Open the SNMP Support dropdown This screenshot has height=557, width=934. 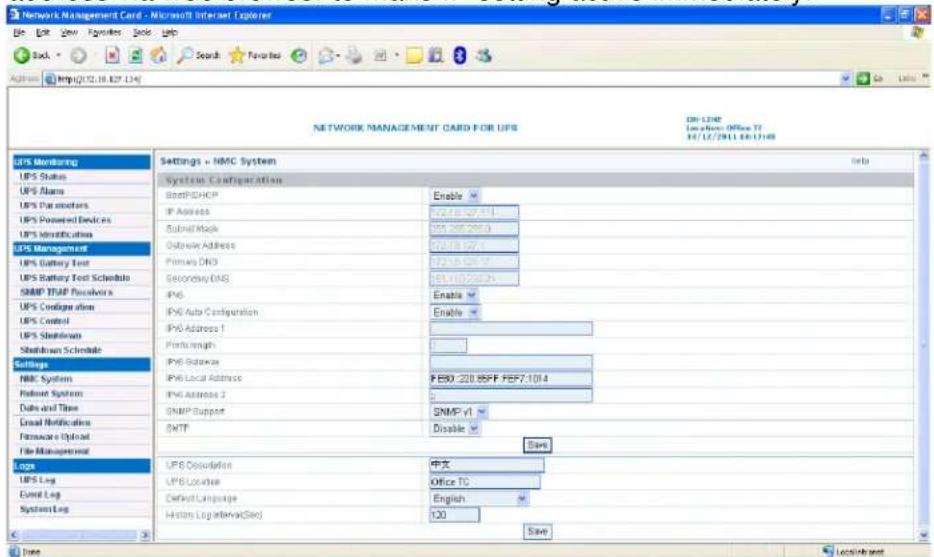pos(459,412)
